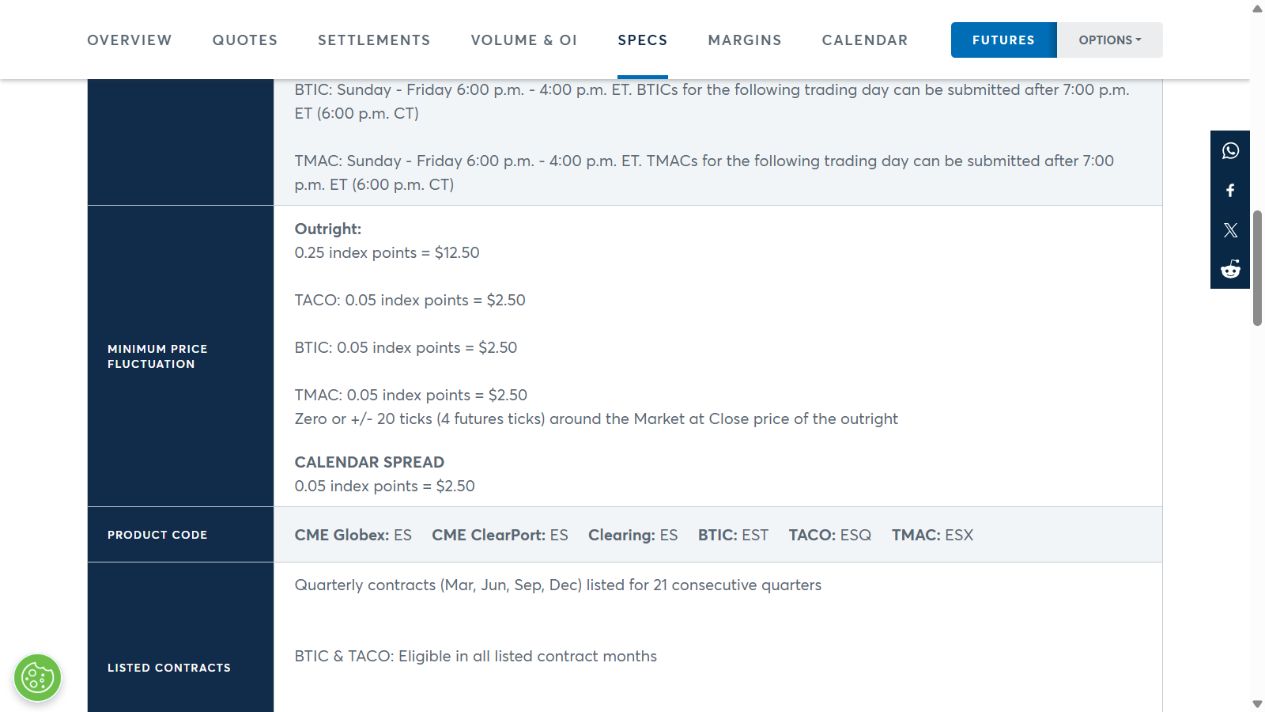Click 'CME Globex: ES' code
The image size is (1265, 712).
coord(353,535)
